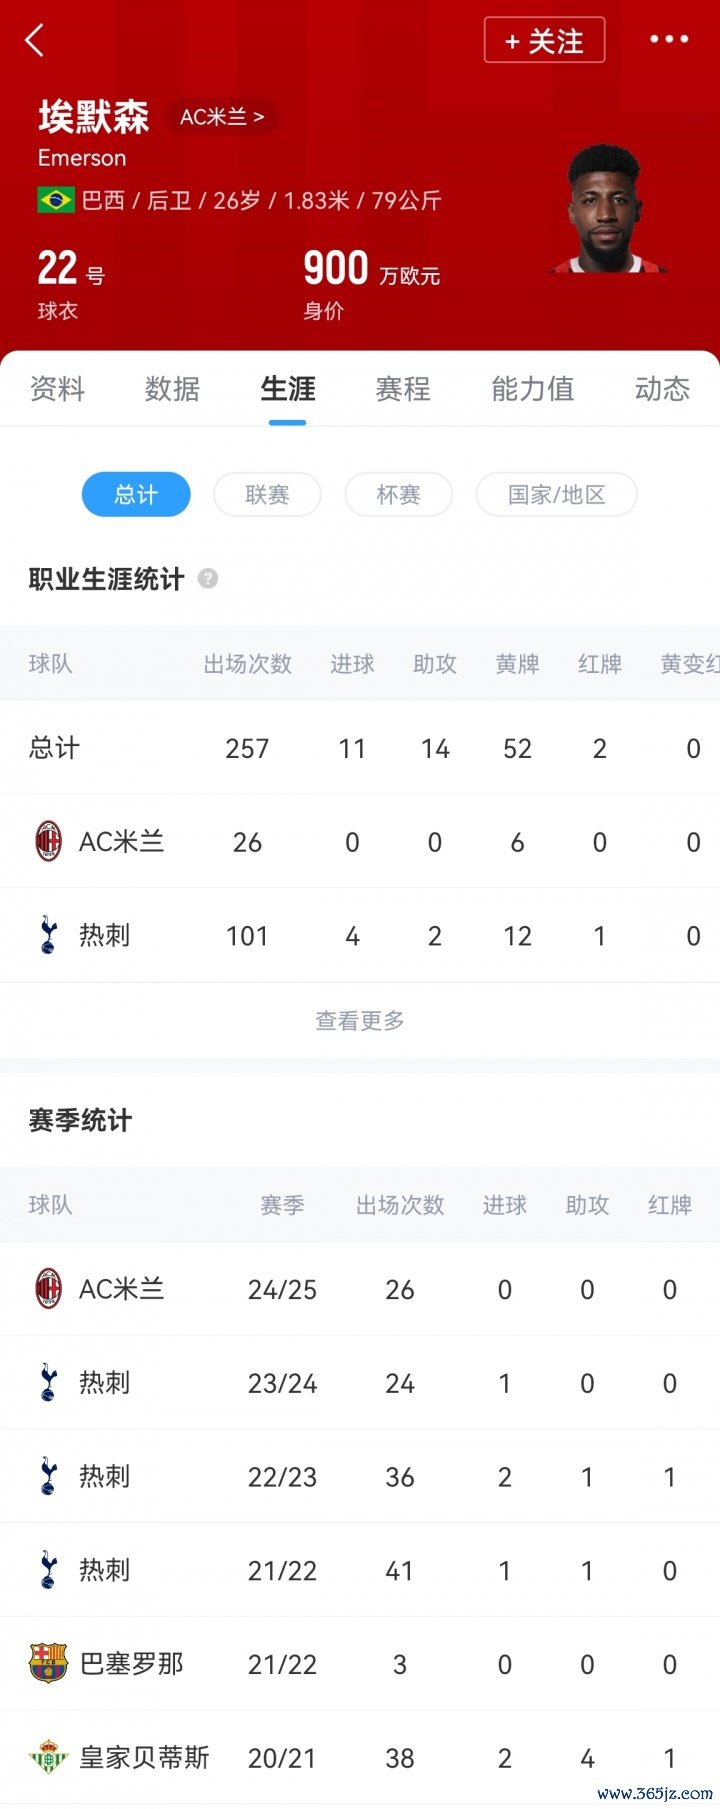The width and height of the screenshot is (720, 1809).
Task: Switch to the 数据 tab
Action: pyautogui.click(x=172, y=389)
